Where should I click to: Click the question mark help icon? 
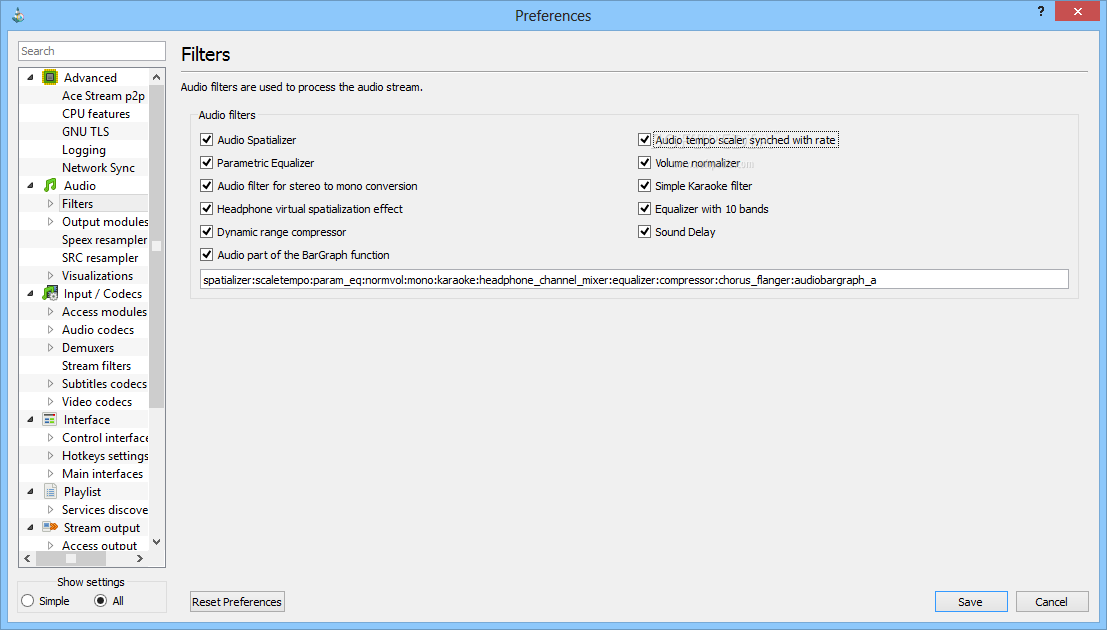point(1041,11)
